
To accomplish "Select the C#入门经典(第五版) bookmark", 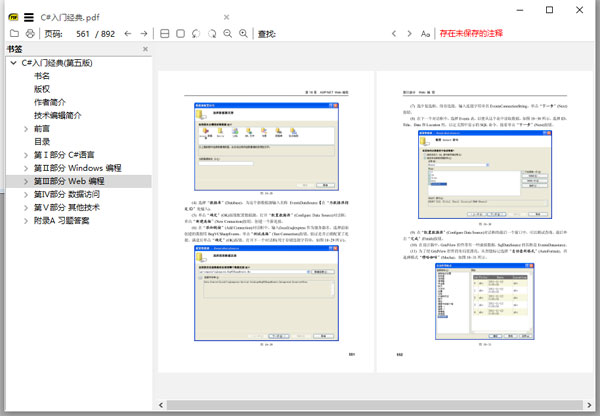I will pyautogui.click(x=57, y=63).
